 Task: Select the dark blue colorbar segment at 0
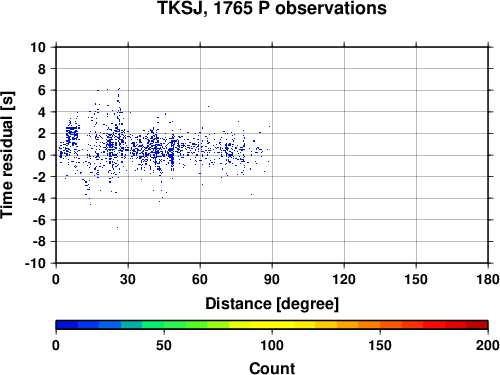67,325
